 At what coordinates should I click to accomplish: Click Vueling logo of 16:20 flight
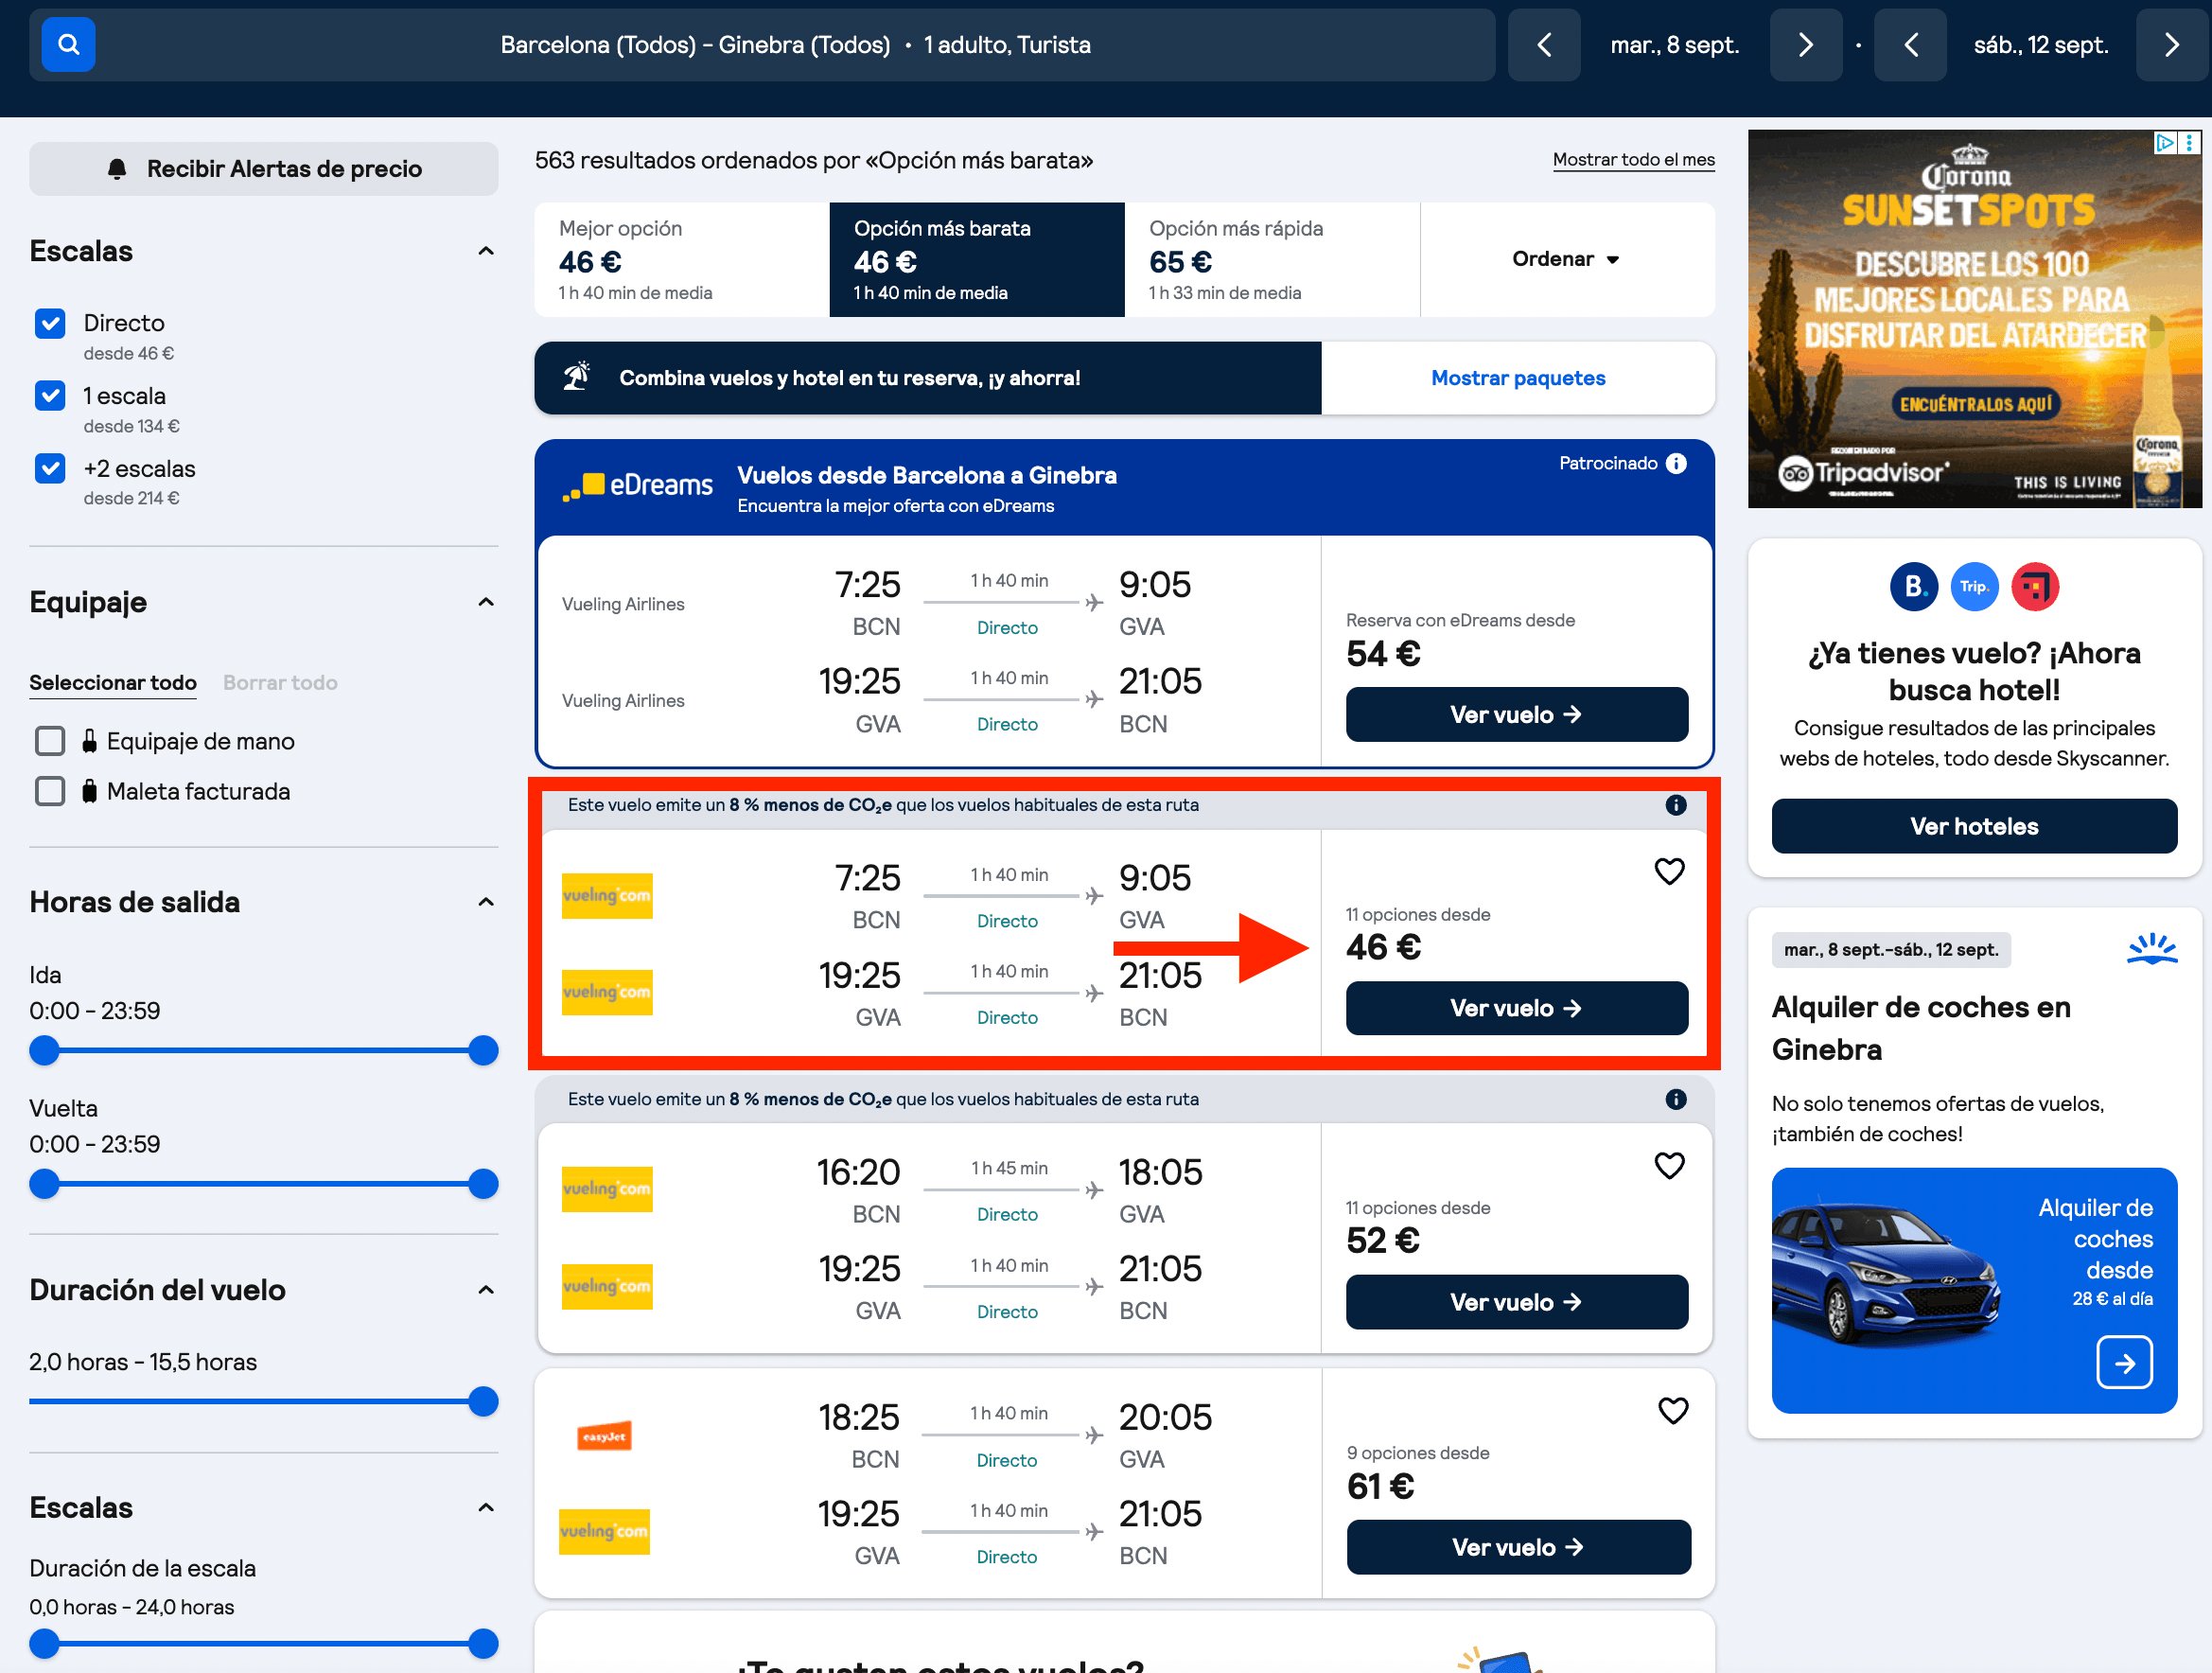point(607,1189)
